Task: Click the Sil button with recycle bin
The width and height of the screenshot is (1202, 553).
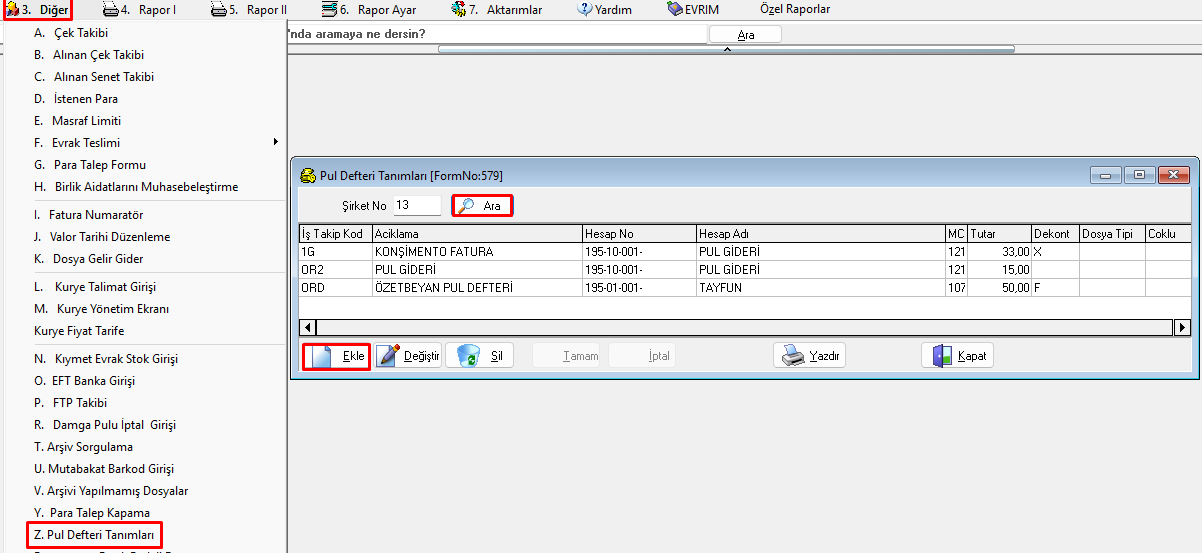Action: click(x=479, y=356)
